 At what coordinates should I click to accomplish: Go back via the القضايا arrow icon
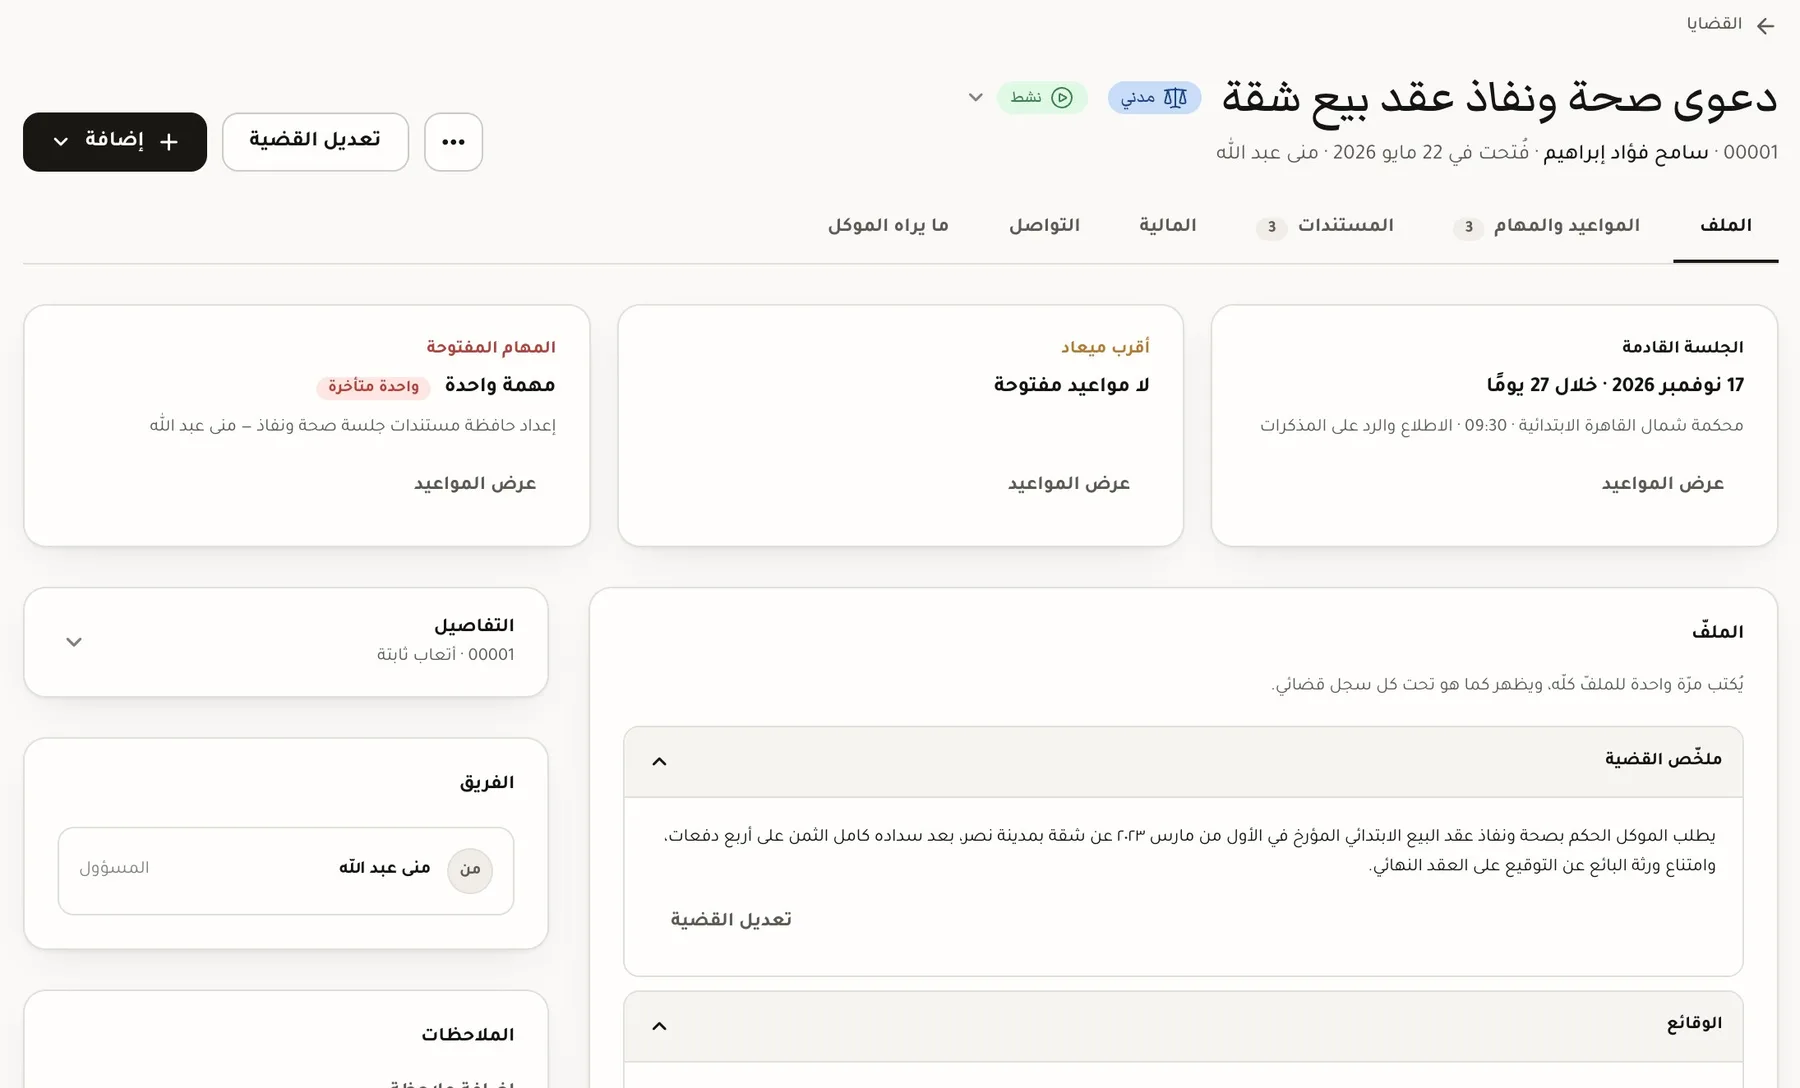(1766, 25)
